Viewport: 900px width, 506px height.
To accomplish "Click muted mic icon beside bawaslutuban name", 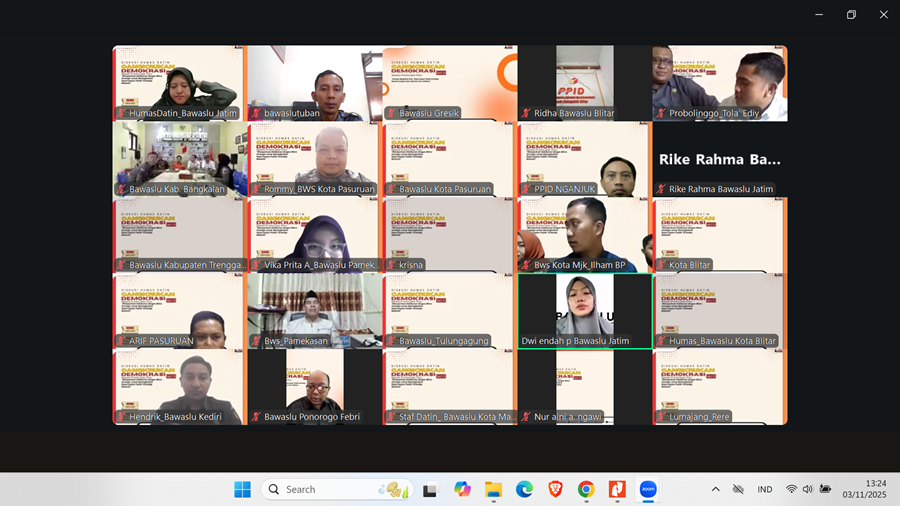I will point(257,113).
